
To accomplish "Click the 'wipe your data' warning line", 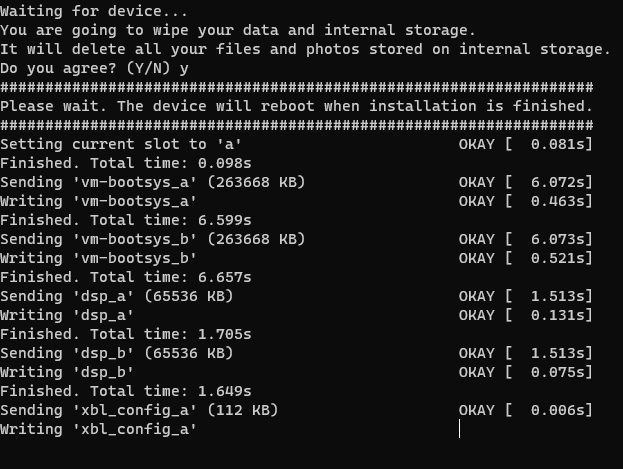I will (x=238, y=30).
